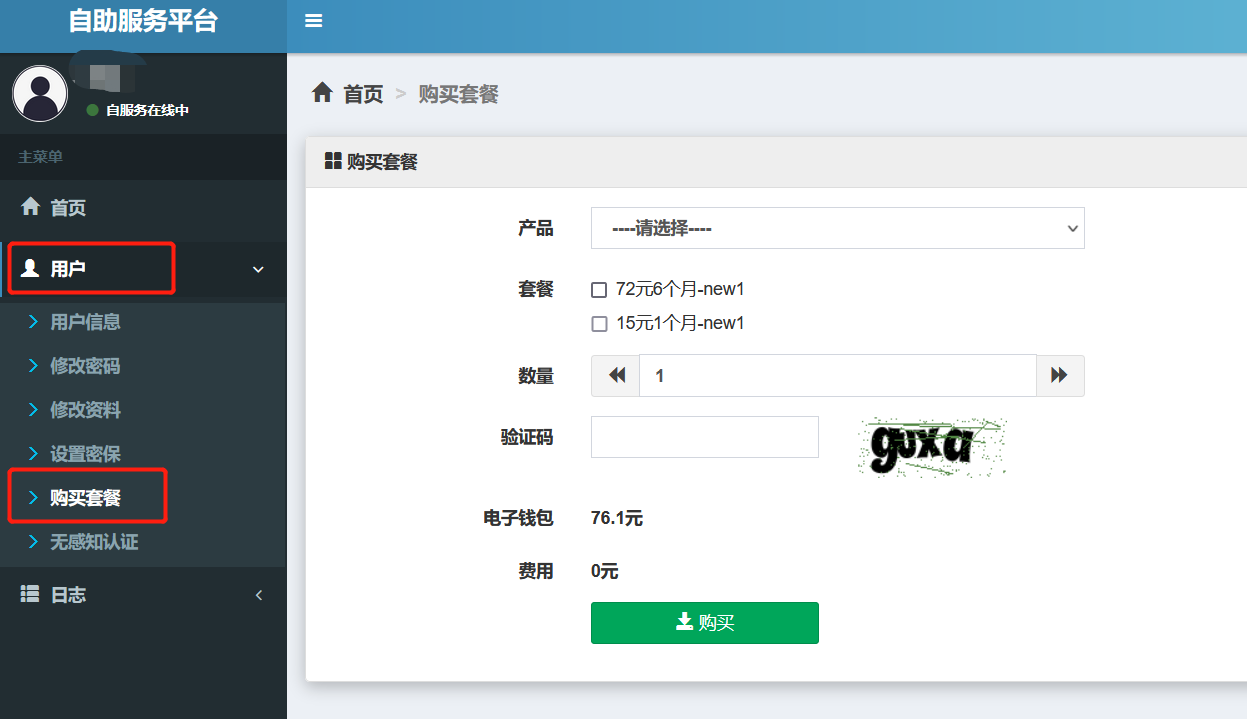Open the 产品 product selection dropdown
1247x719 pixels.
(x=838, y=228)
